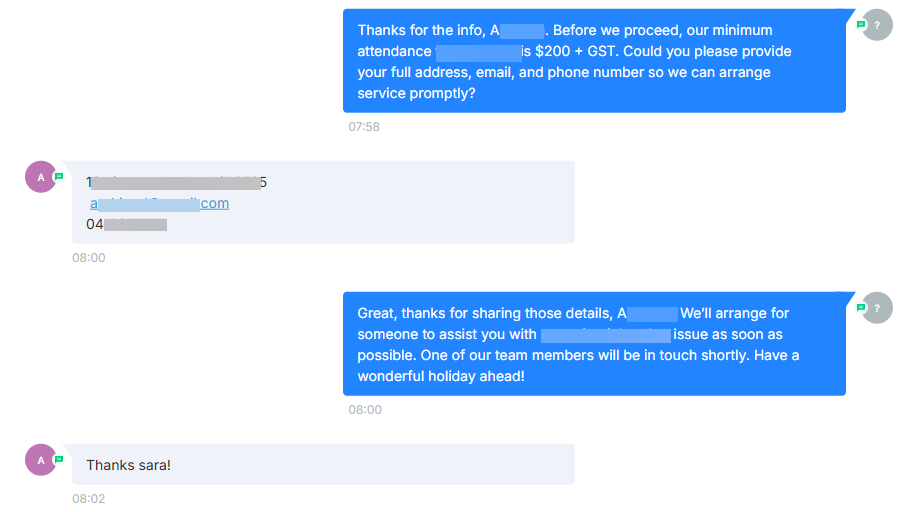Screen dimensions: 912x512
Task: Click the 08:02 timestamp
Action: tap(88, 498)
